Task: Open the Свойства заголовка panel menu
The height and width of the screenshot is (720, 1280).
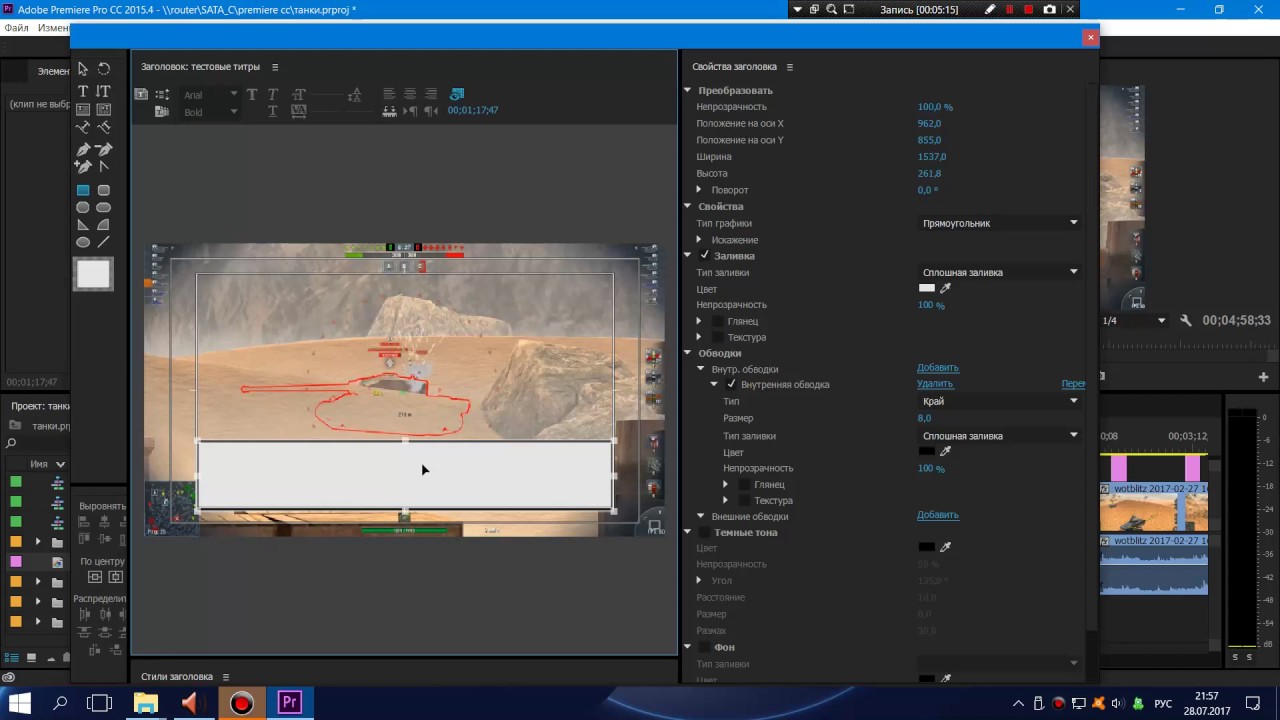Action: (x=789, y=67)
